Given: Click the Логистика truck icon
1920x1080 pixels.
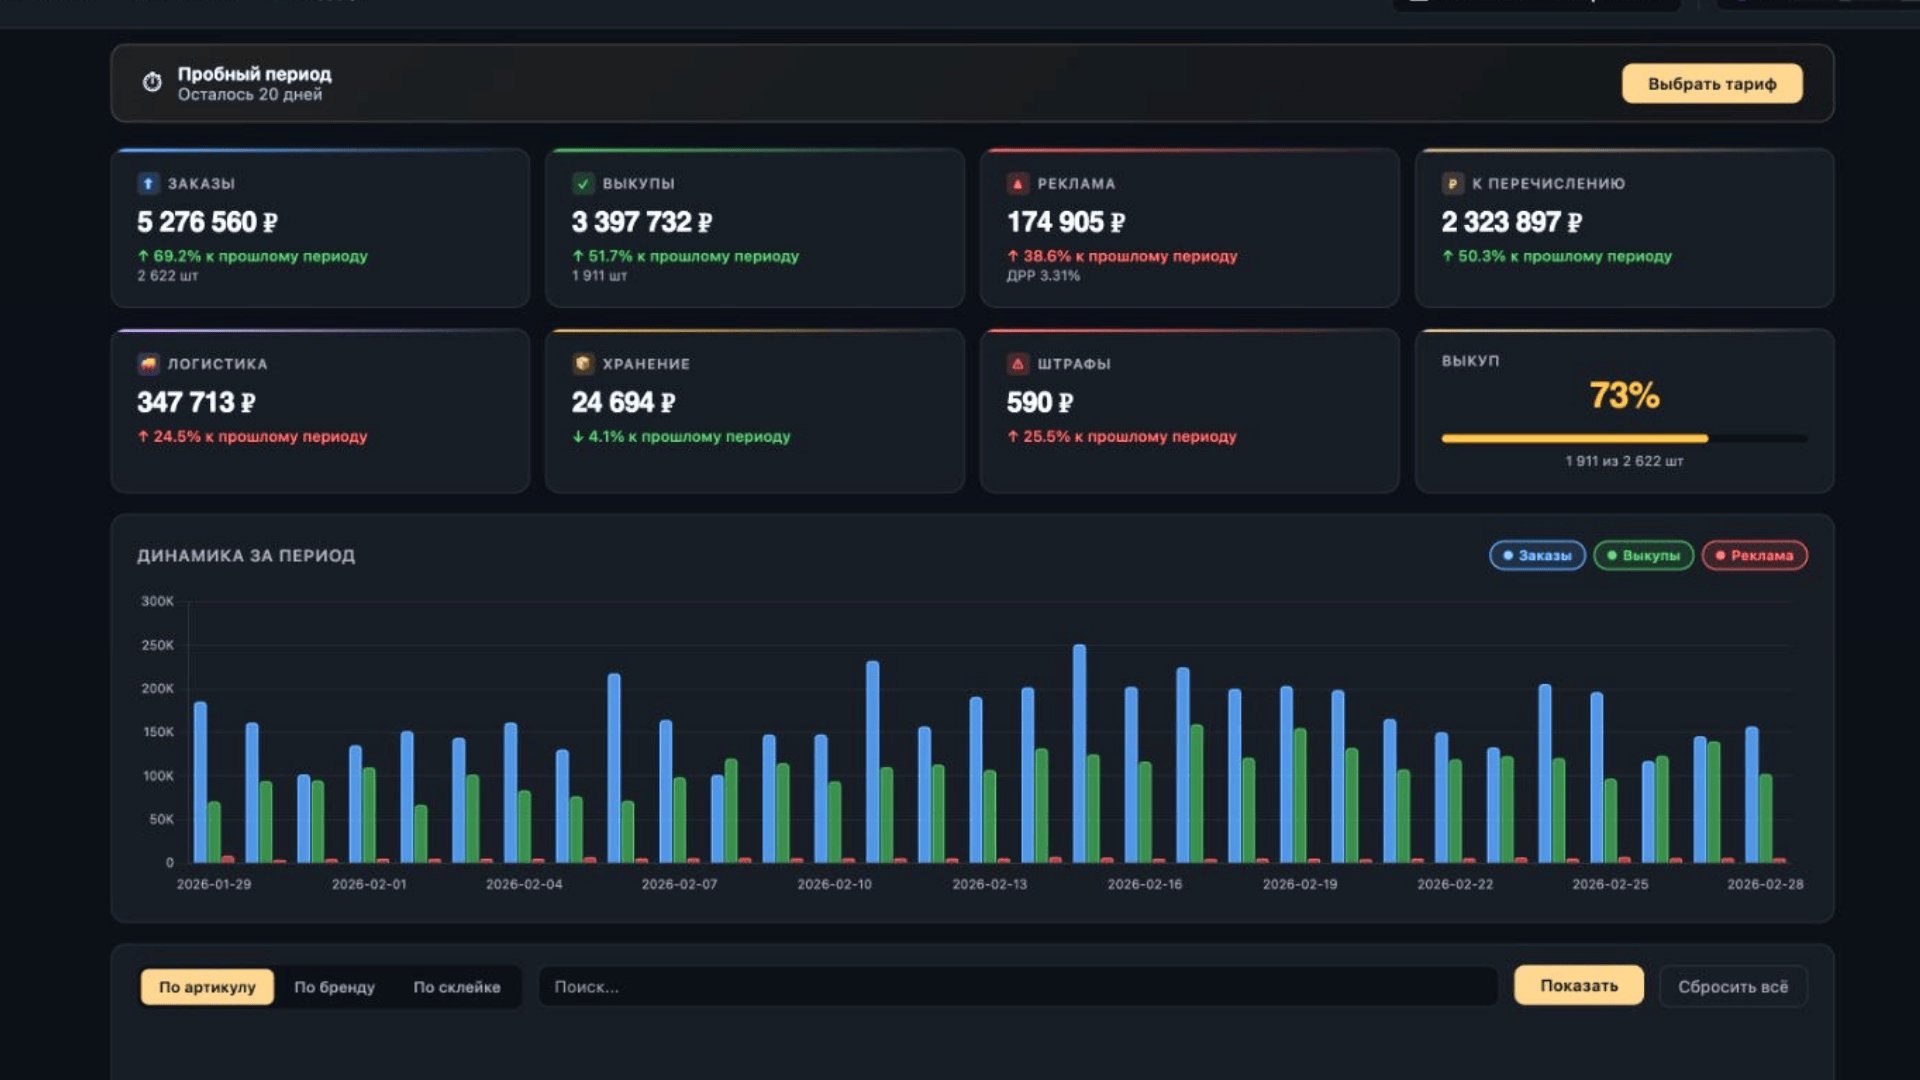Looking at the screenshot, I should (x=148, y=363).
